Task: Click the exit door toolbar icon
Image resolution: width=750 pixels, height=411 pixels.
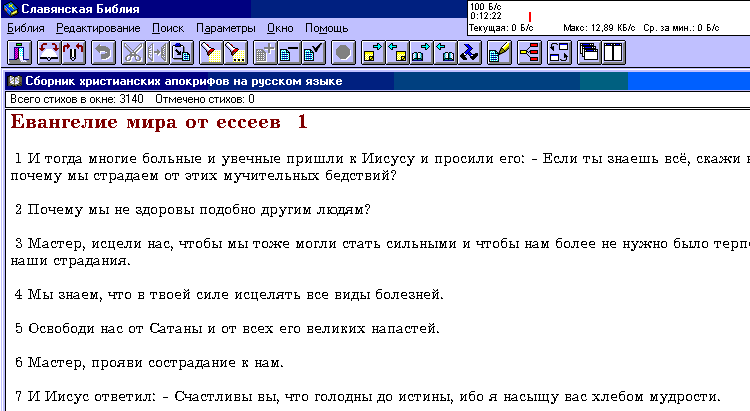Action: coord(18,50)
